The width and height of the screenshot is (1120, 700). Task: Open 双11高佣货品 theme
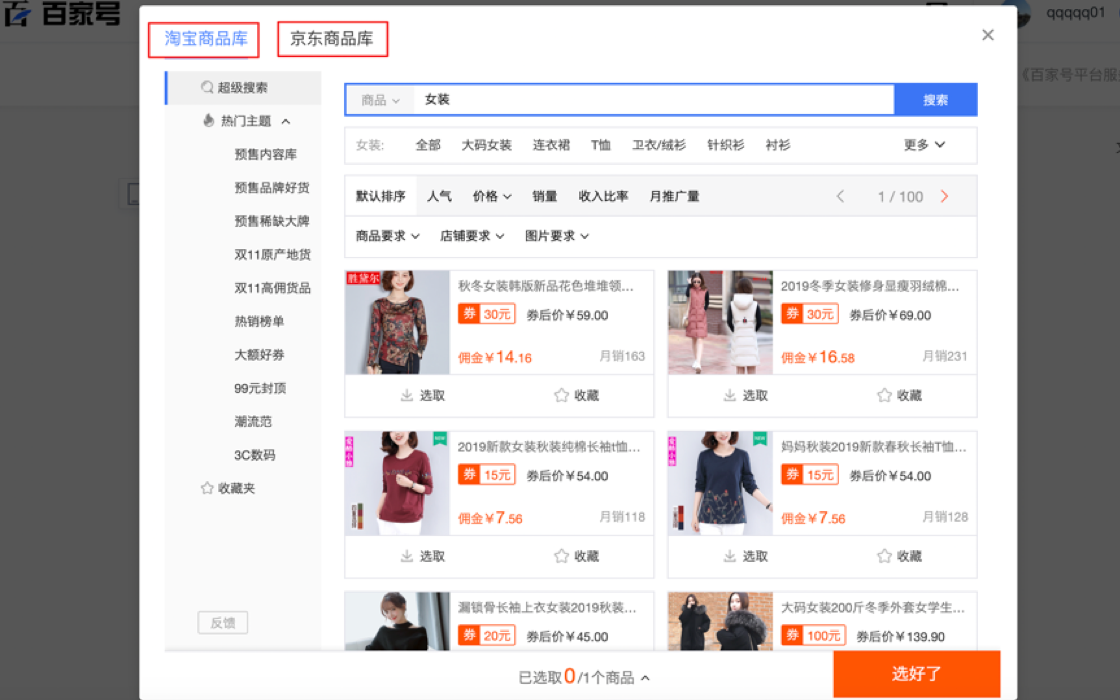273,289
